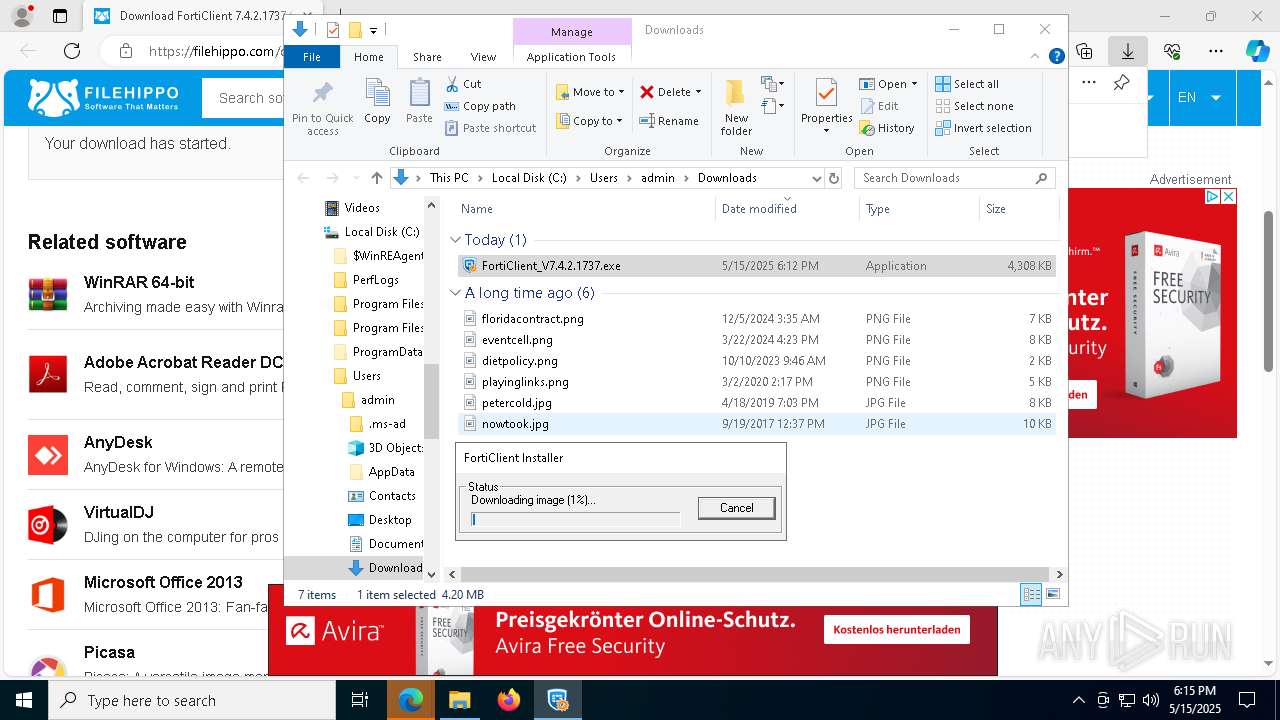
Task: Cancel the FortiClient Installer download
Action: pyautogui.click(x=736, y=508)
